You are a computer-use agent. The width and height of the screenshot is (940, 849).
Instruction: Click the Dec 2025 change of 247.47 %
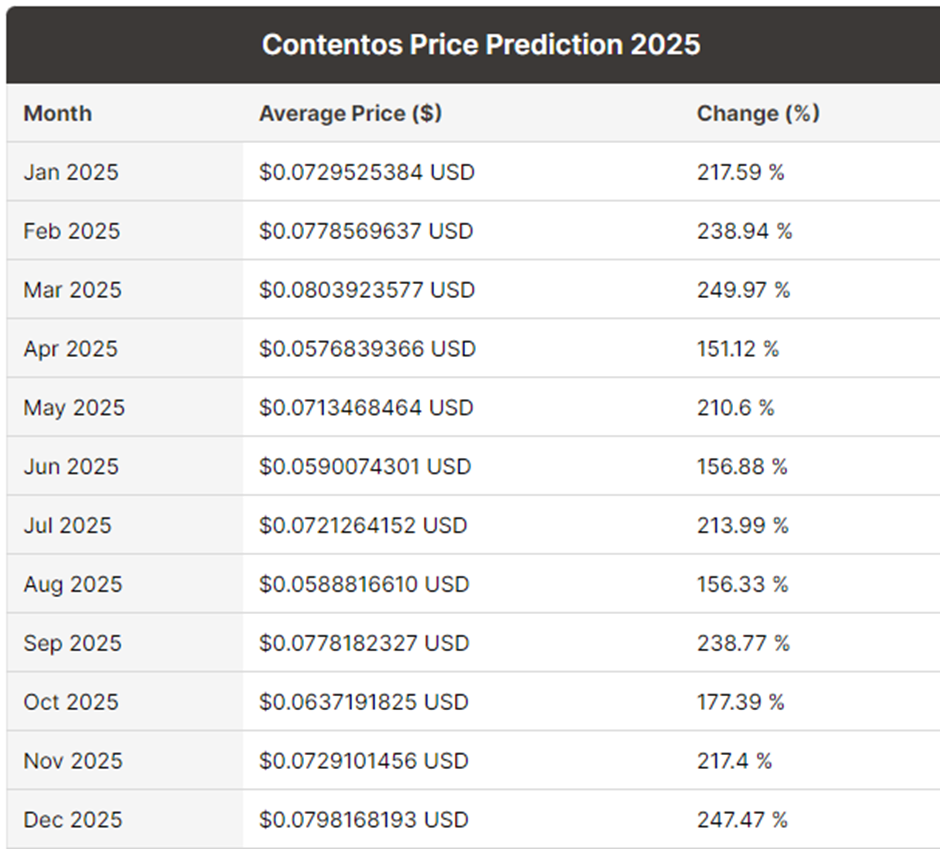pyautogui.click(x=742, y=820)
